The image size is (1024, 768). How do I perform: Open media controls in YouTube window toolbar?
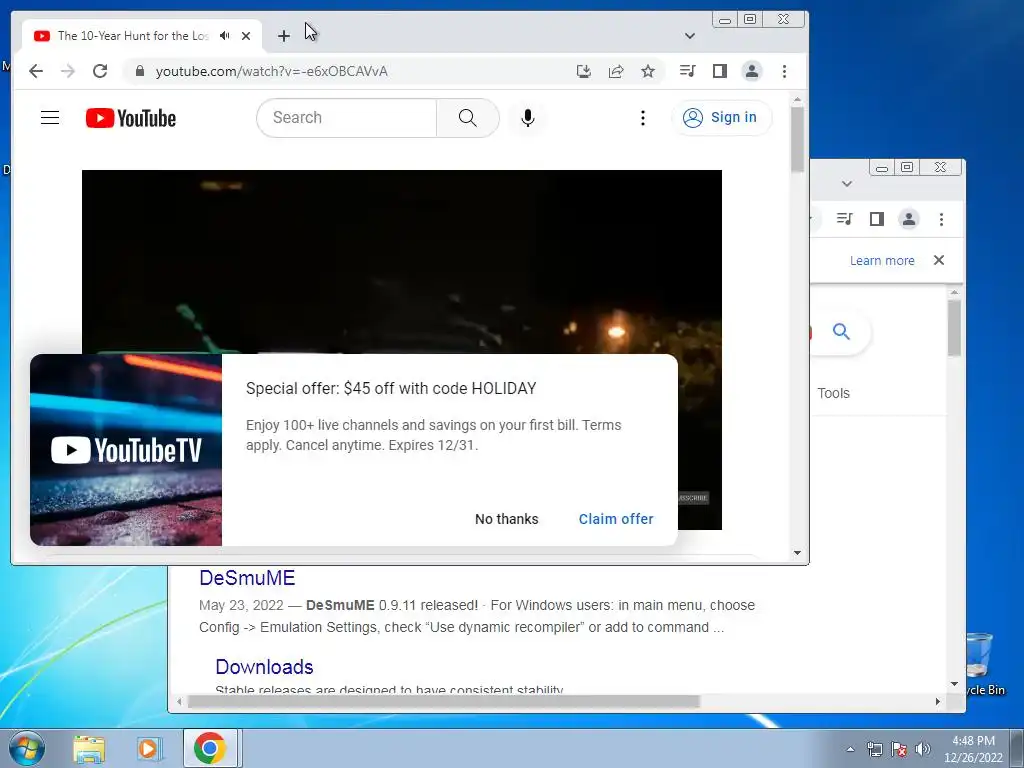[x=687, y=71]
